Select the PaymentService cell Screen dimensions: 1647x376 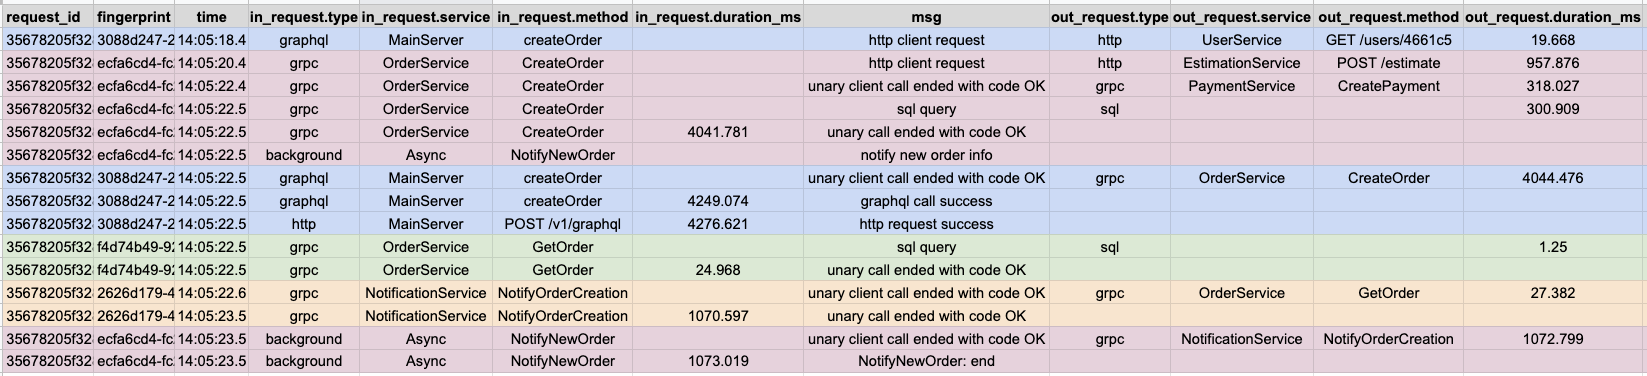[x=1241, y=86]
